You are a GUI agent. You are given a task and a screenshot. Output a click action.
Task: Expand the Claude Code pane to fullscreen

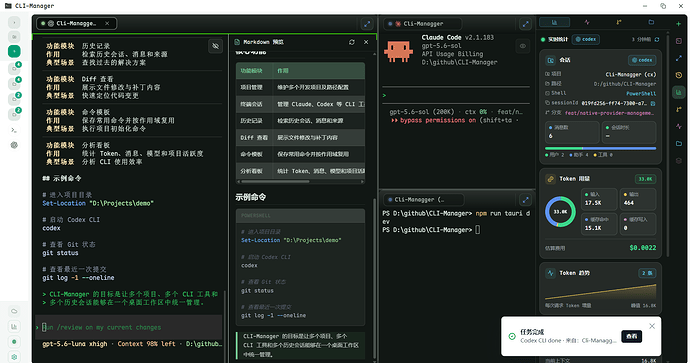[x=525, y=24]
